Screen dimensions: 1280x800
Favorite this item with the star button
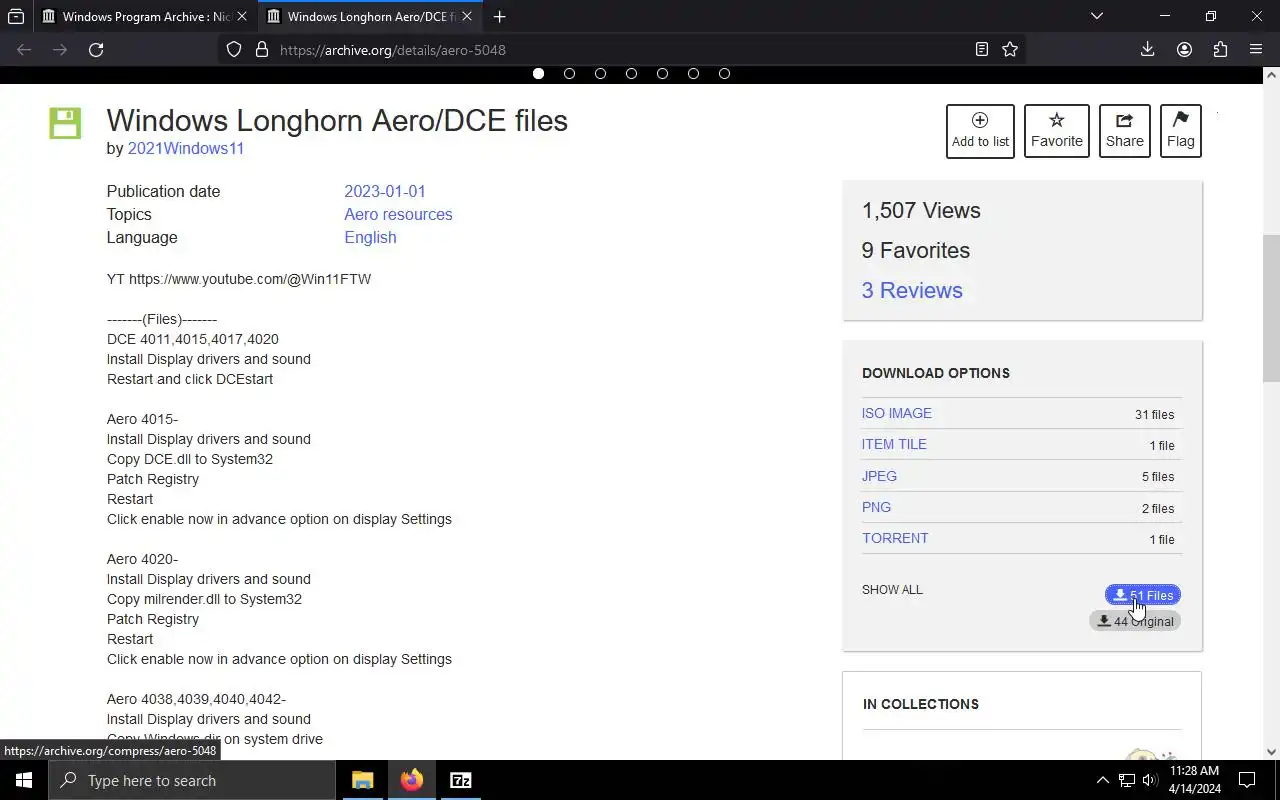pyautogui.click(x=1056, y=131)
